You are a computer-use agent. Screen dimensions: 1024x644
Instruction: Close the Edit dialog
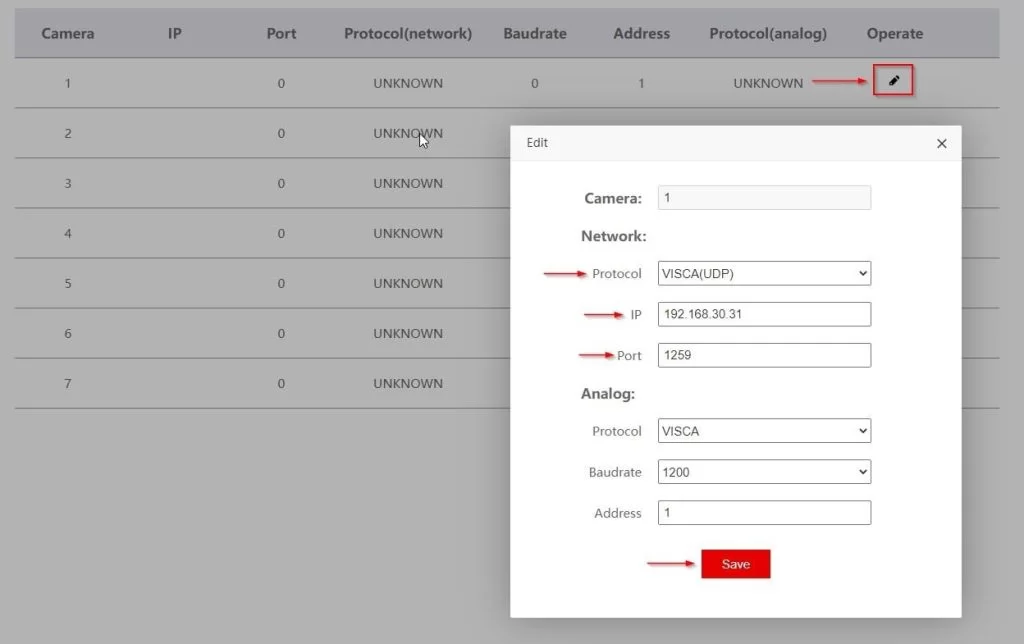[941, 143]
